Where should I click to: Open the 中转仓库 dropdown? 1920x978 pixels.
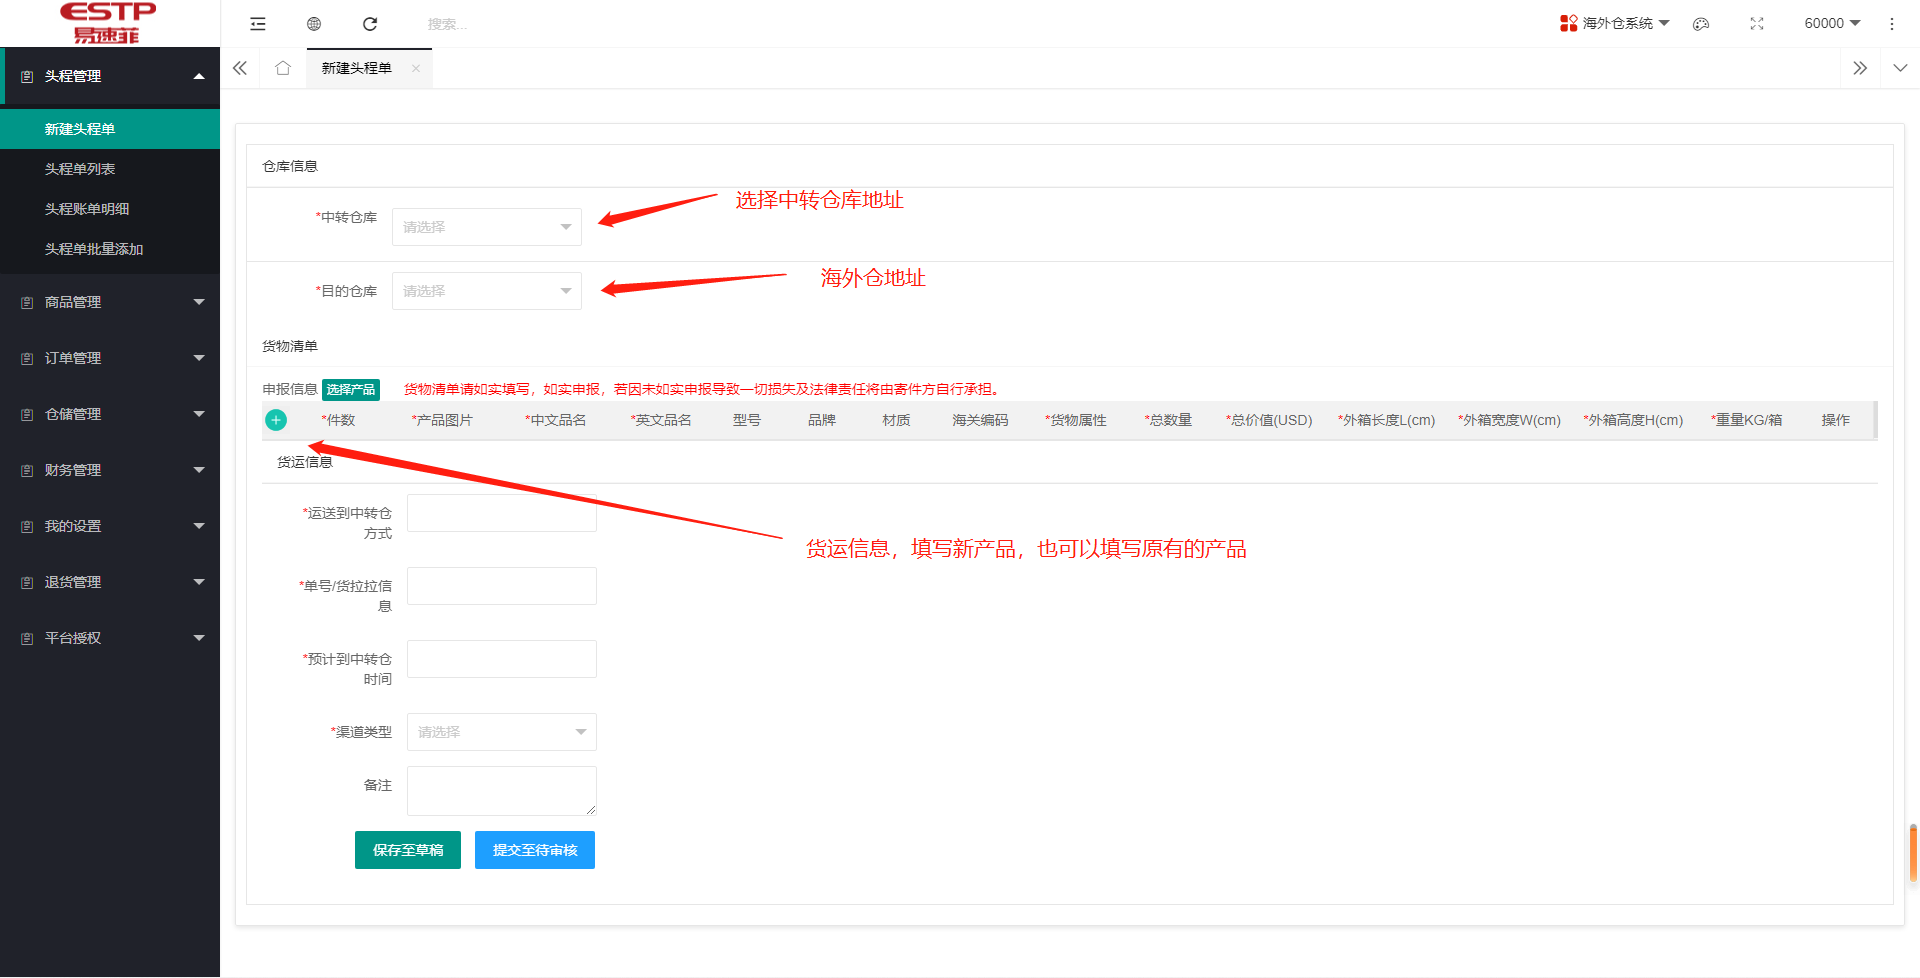click(x=487, y=227)
